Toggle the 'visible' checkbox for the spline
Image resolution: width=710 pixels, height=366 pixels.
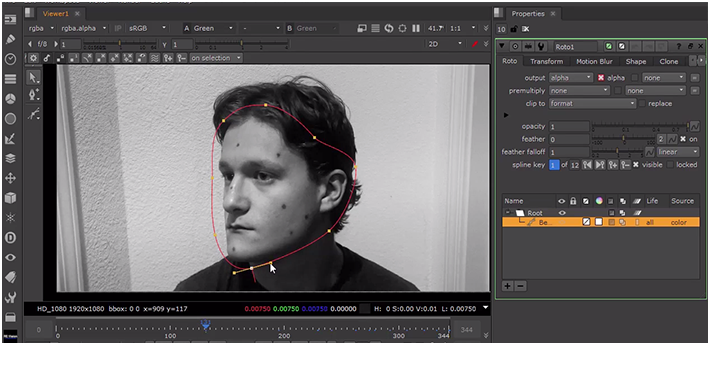636,165
